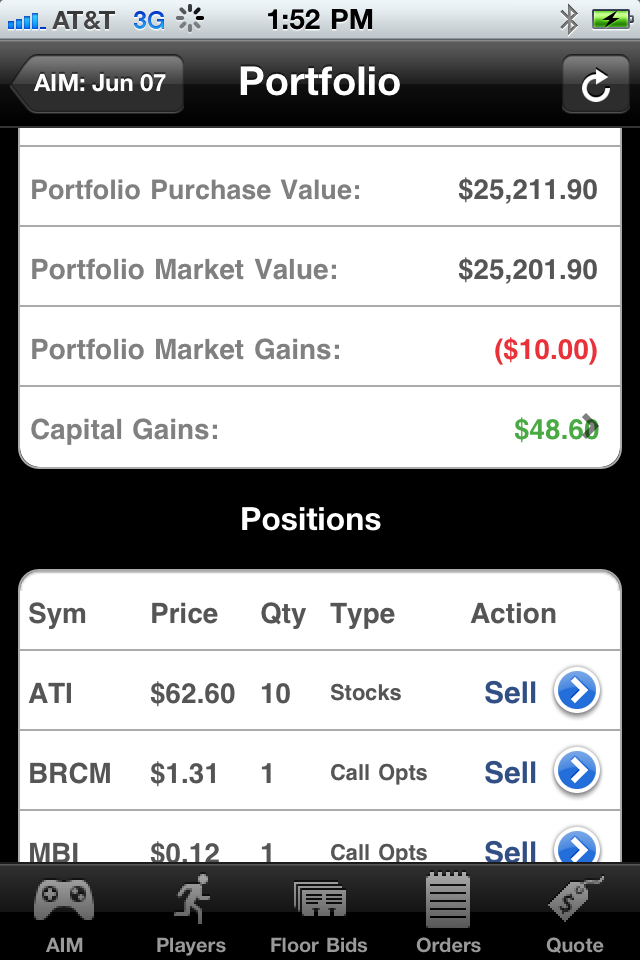Tap the Portfolio Market Value row
640x960 pixels.
(319, 269)
